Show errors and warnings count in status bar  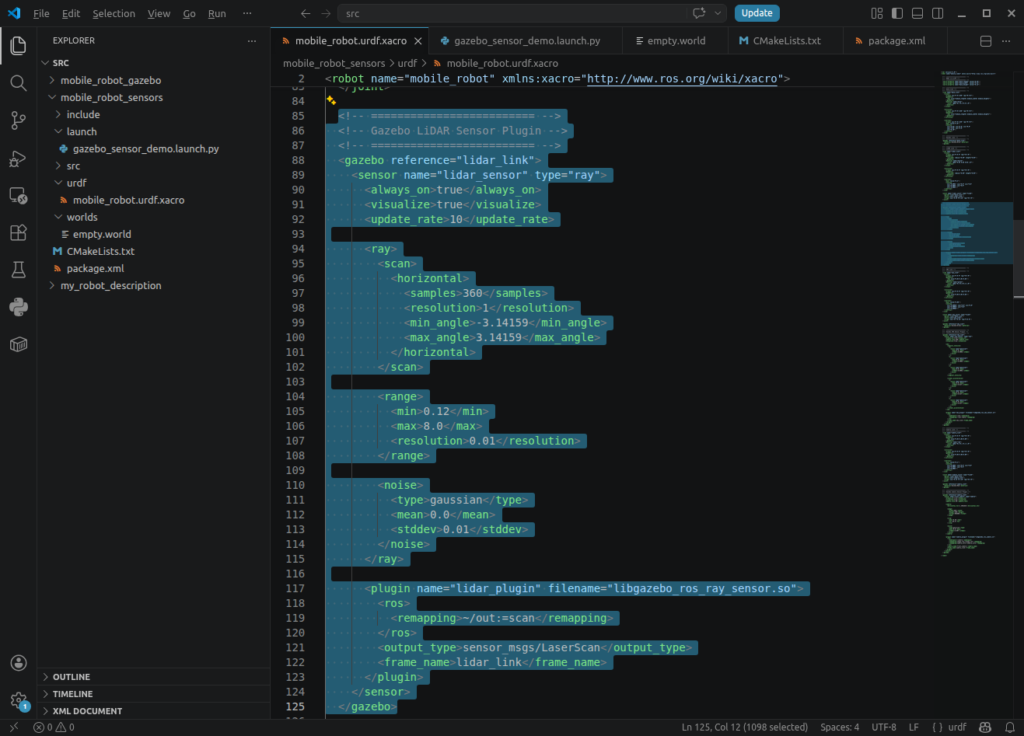tap(54, 727)
